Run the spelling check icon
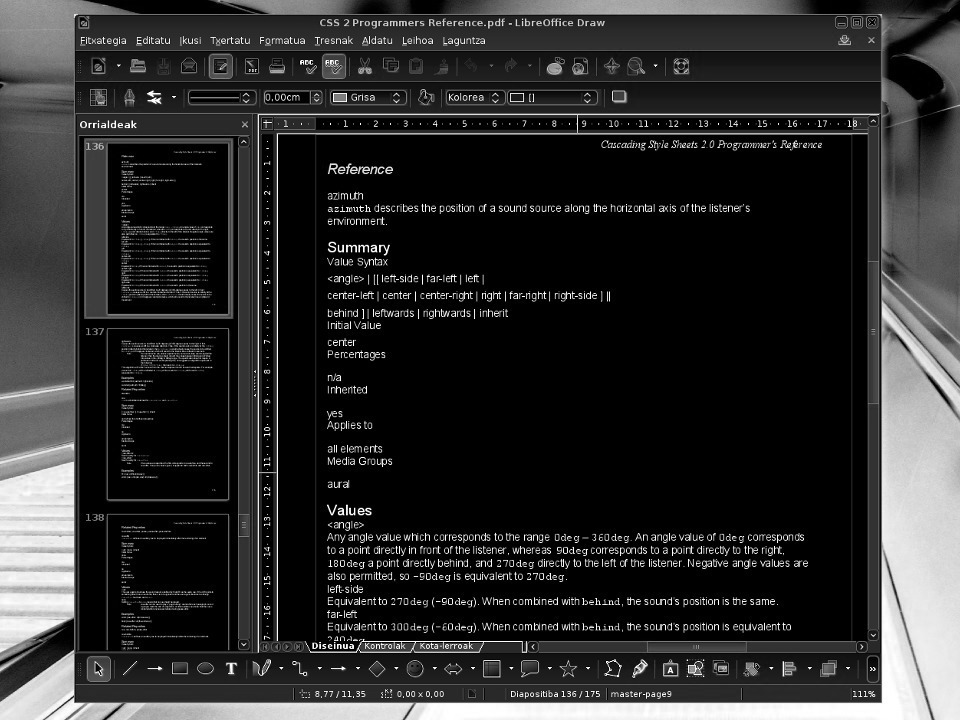Image resolution: width=960 pixels, height=720 pixels. (308, 66)
